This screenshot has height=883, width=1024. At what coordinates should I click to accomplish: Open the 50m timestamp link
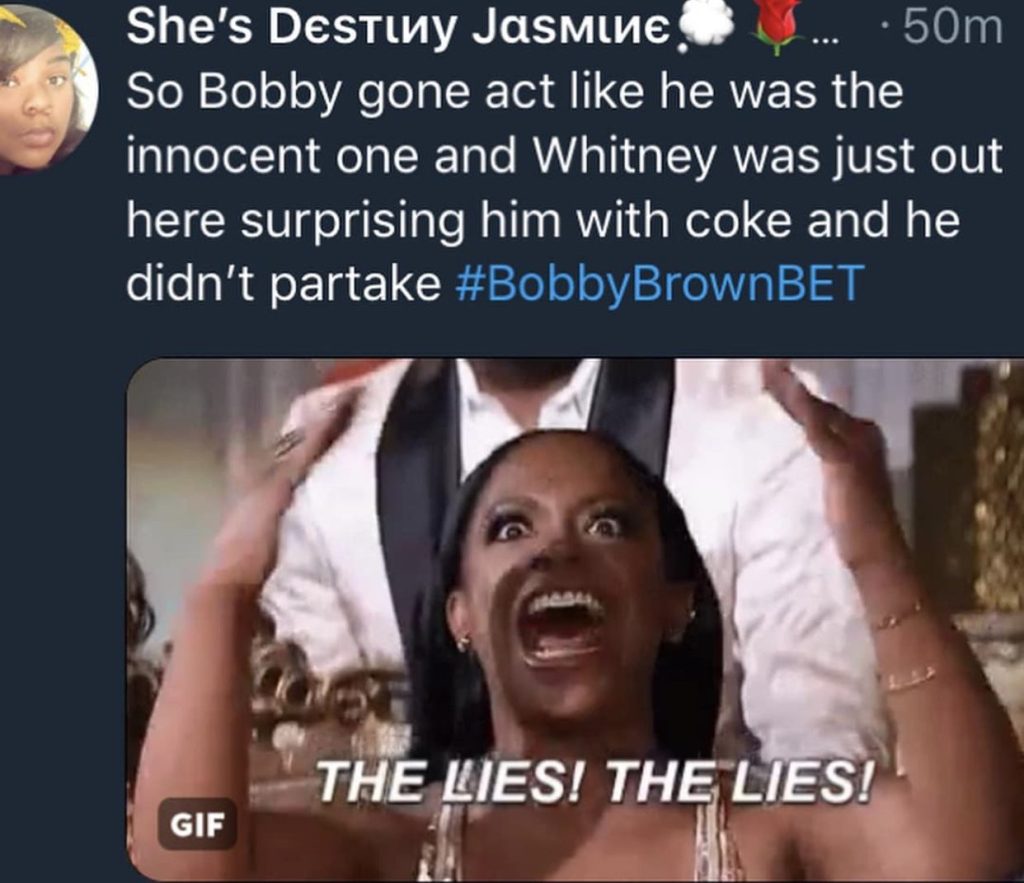click(x=952, y=29)
